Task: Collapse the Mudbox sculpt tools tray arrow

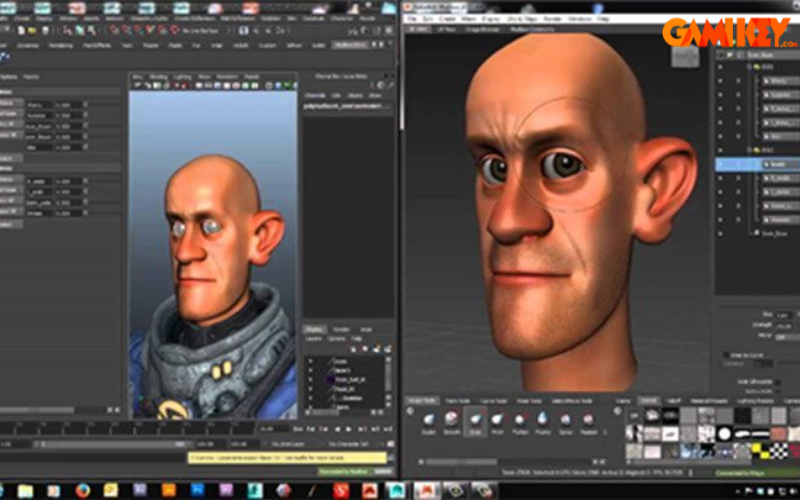Action: click(x=410, y=411)
